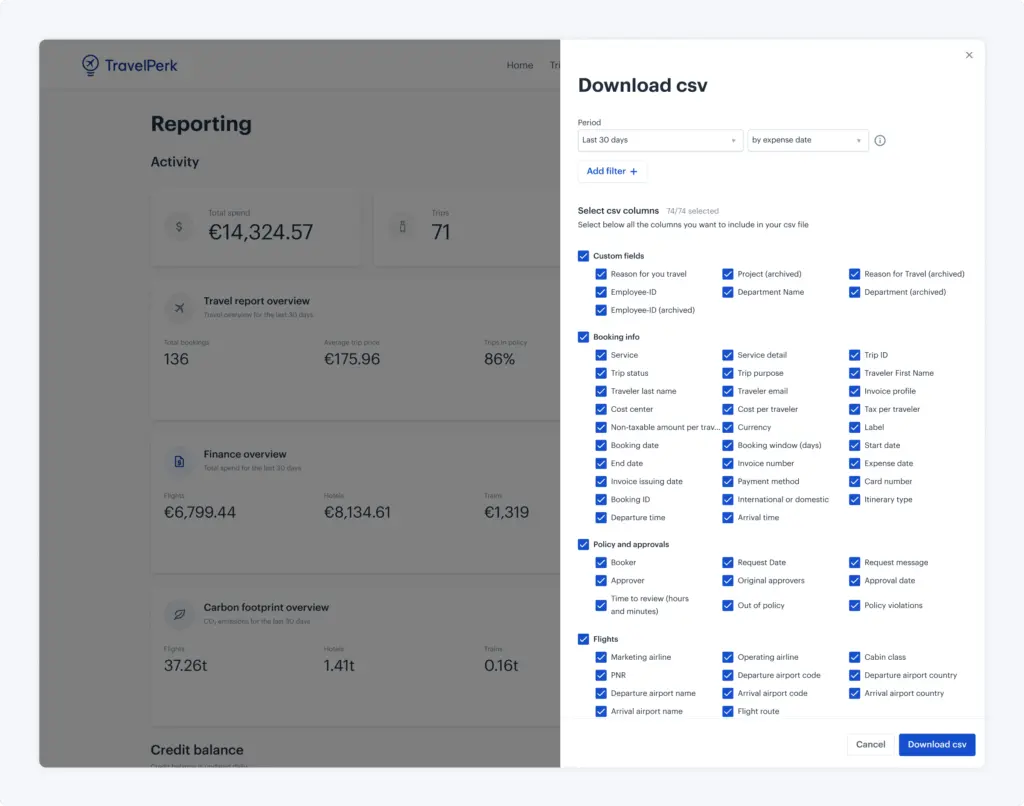Uncheck the Currency checkbox
The image size is (1024, 806).
tap(728, 427)
